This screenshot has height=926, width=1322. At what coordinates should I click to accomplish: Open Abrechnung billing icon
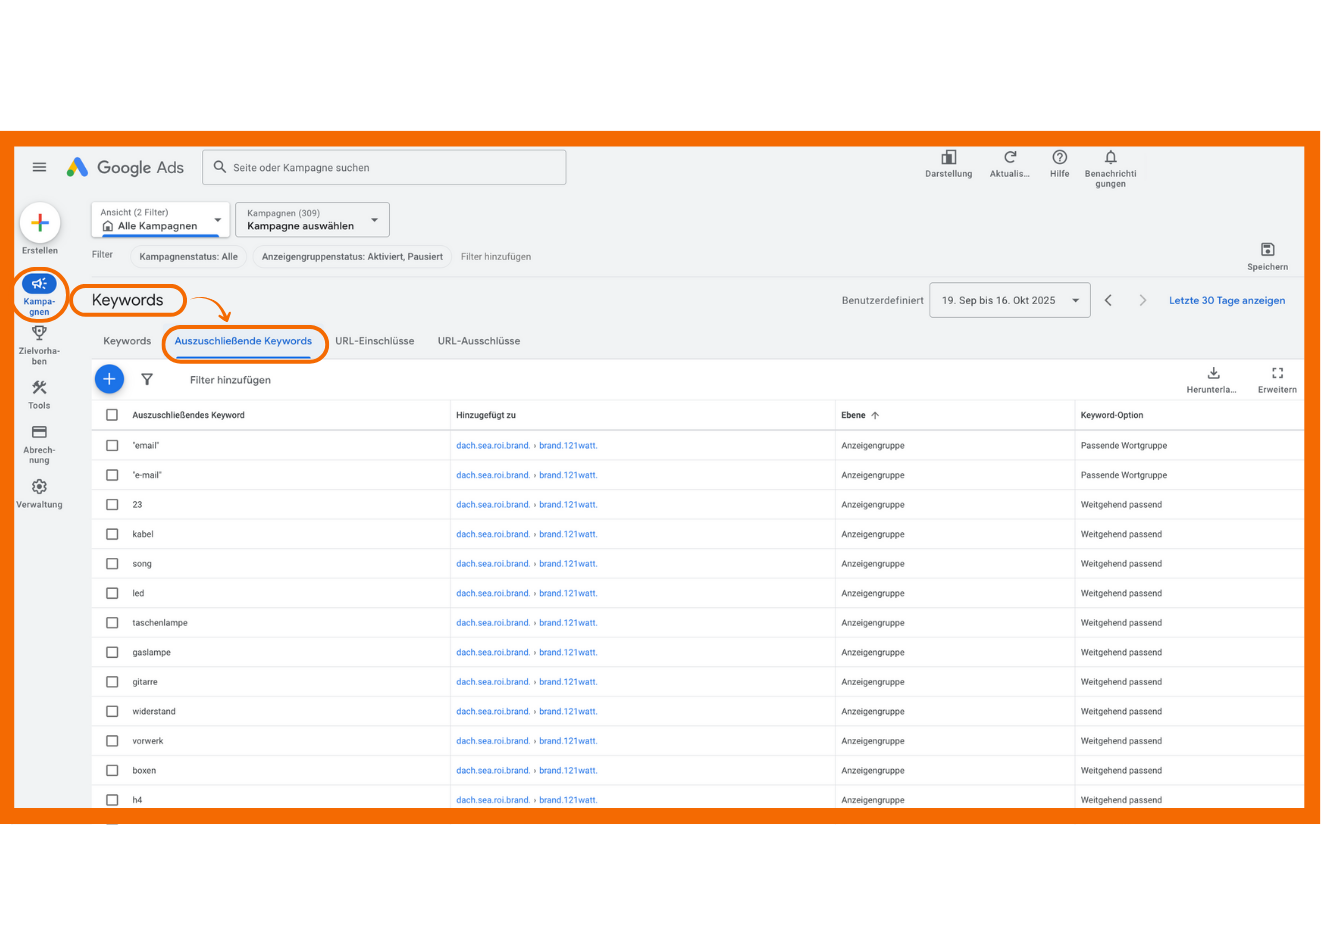39,433
